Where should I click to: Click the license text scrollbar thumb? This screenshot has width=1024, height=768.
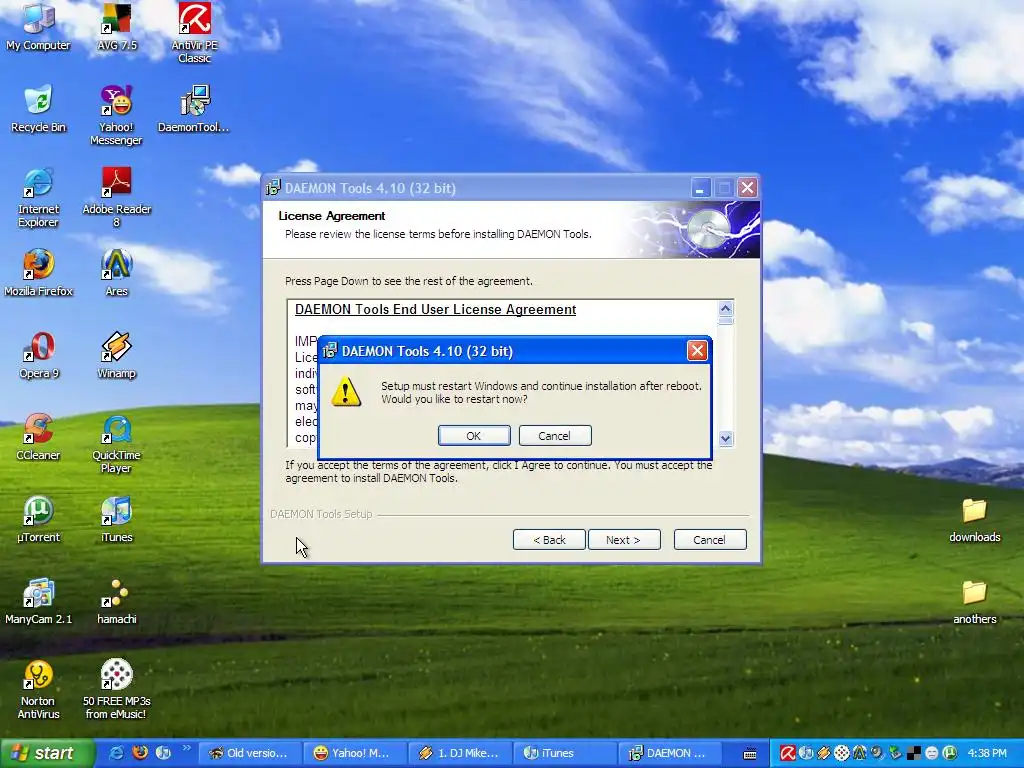726,321
